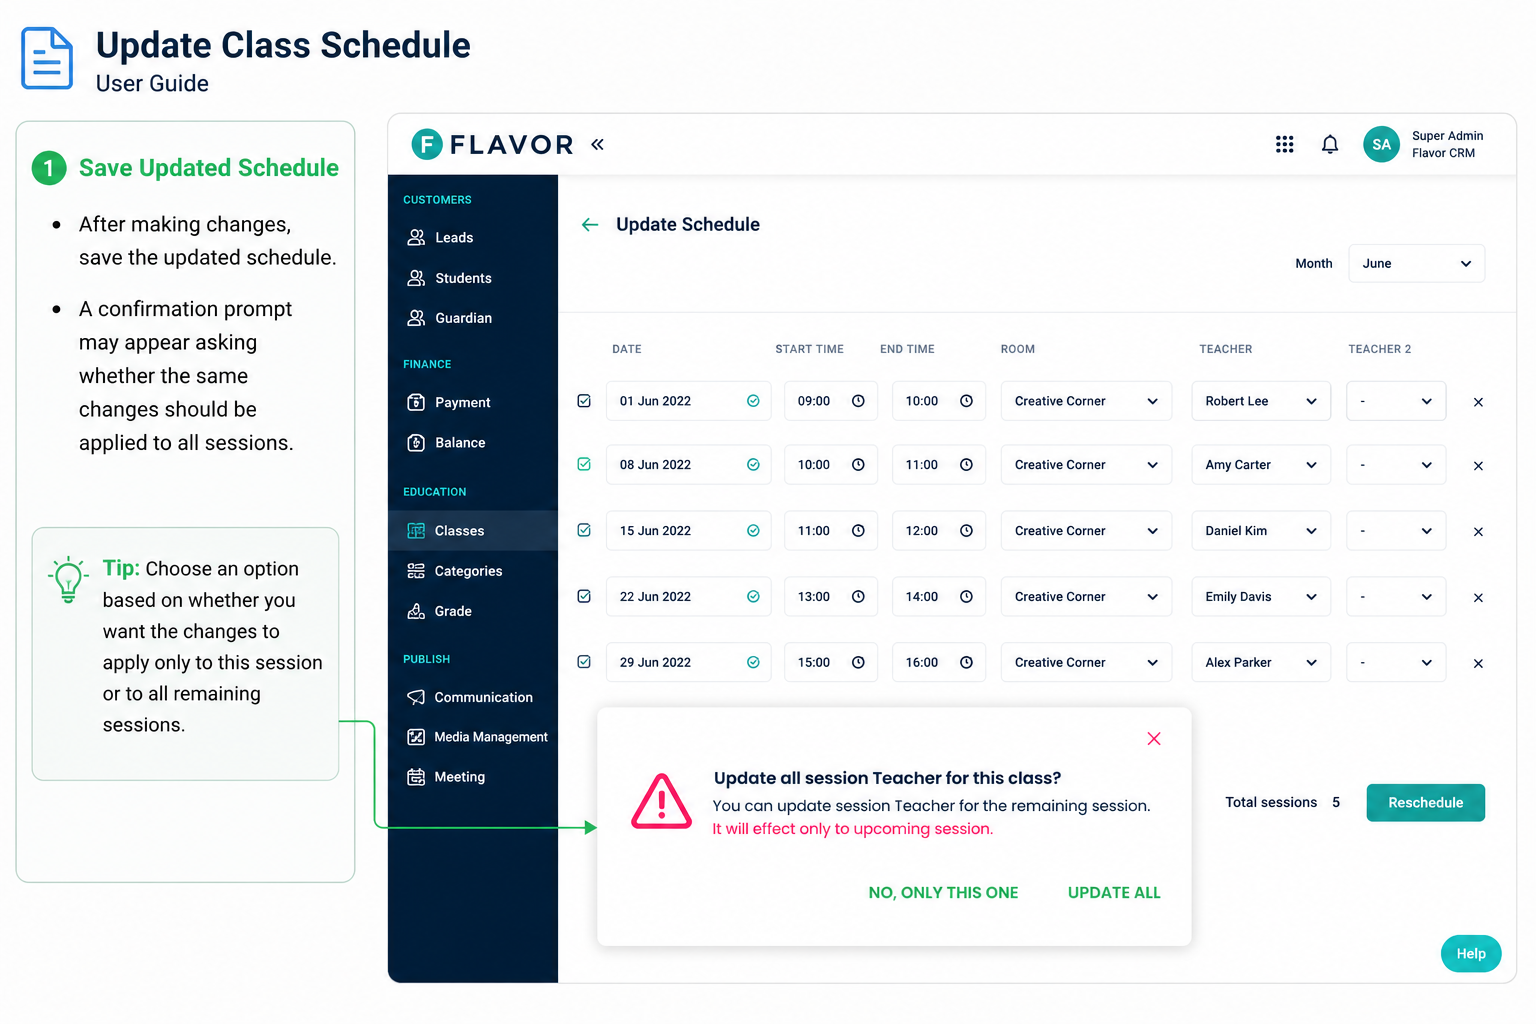Open clock picker for 11:00 start time in 15 Jun row

click(858, 531)
